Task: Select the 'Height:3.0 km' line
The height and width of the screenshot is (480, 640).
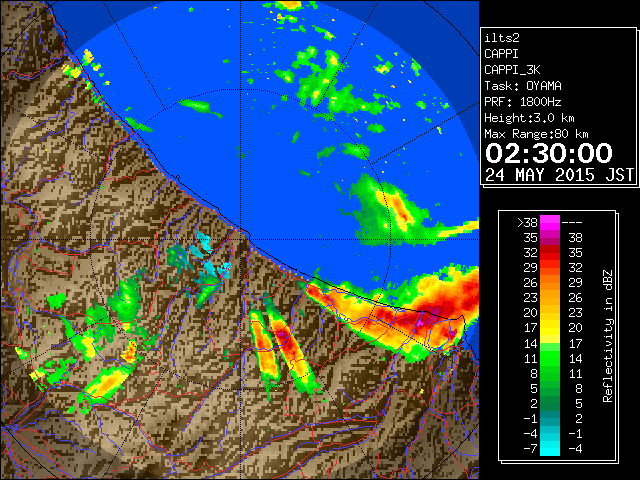Action: (x=529, y=118)
